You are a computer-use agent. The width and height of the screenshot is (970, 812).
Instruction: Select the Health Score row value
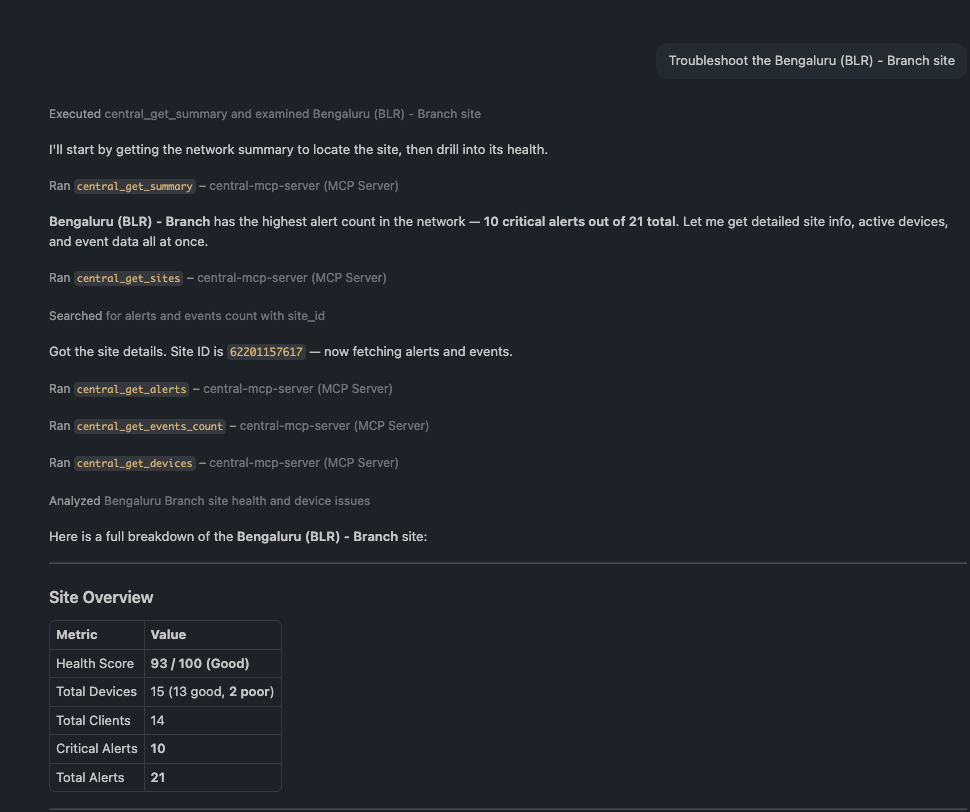click(x=199, y=663)
